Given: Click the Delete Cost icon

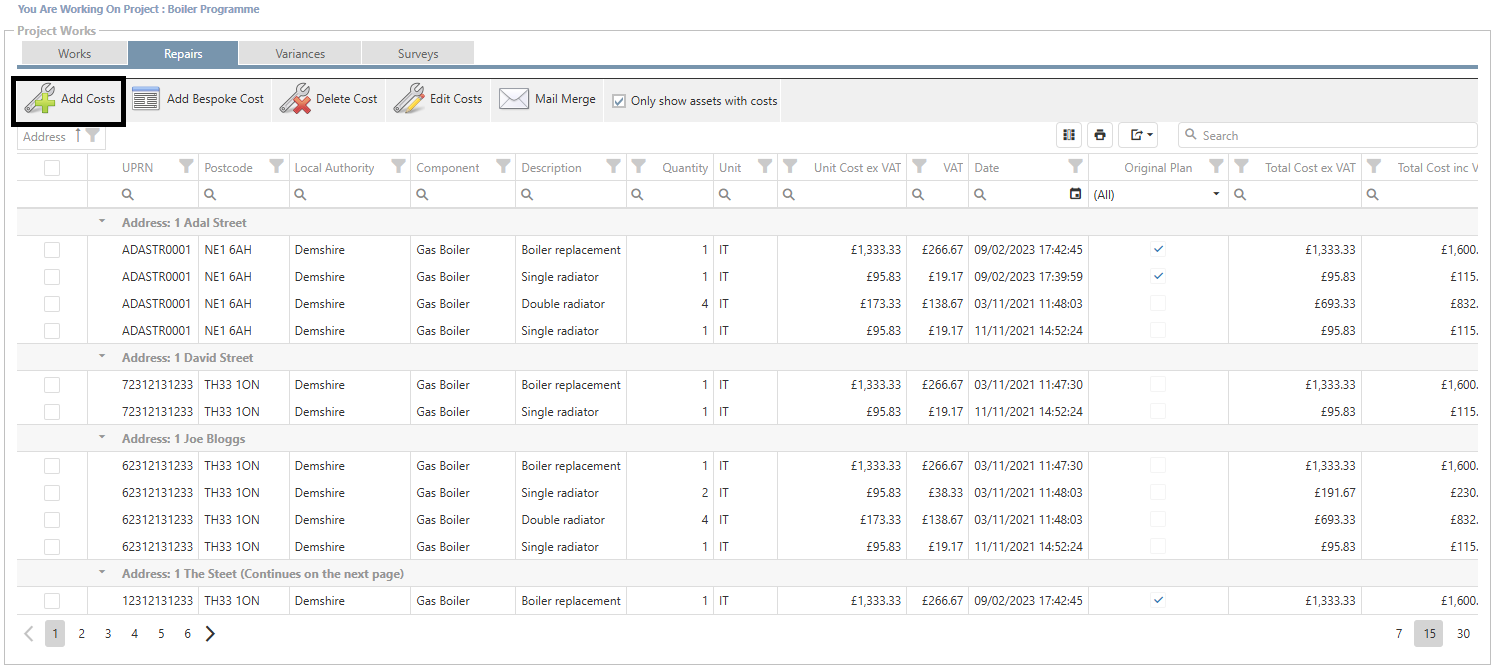Looking at the screenshot, I should coord(295,99).
